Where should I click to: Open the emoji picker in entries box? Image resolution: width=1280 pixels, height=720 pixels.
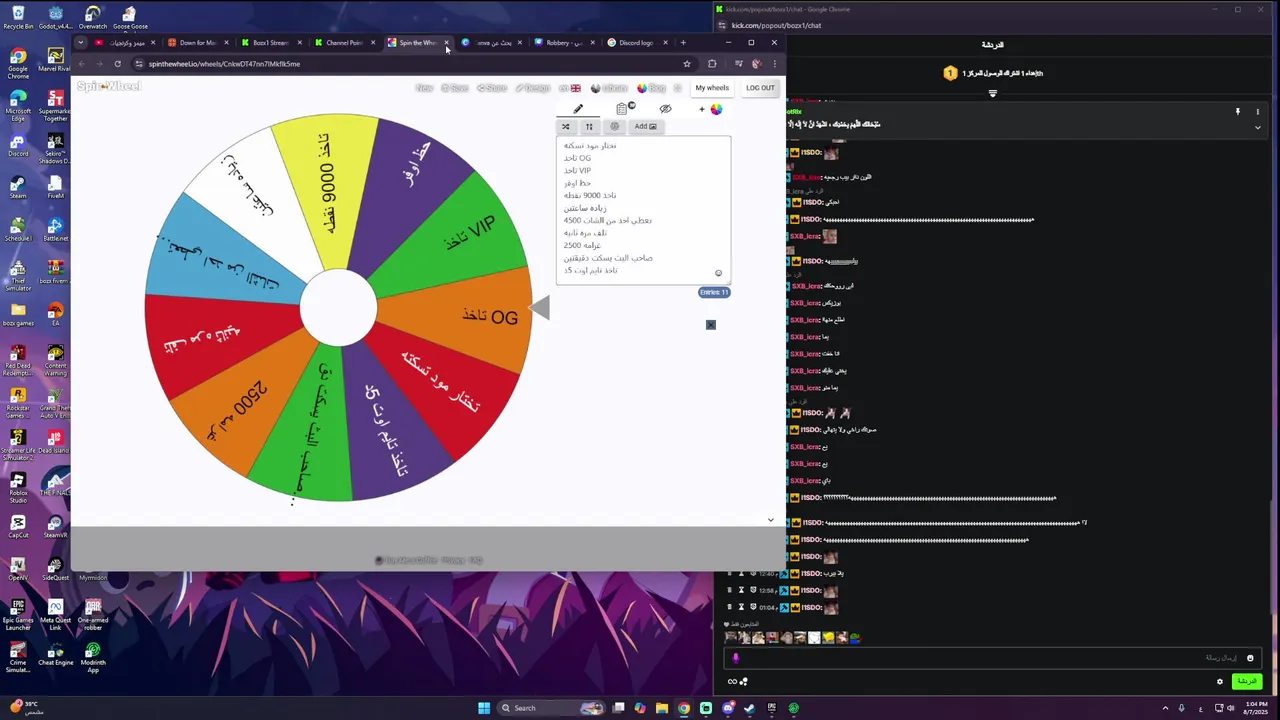click(x=718, y=273)
